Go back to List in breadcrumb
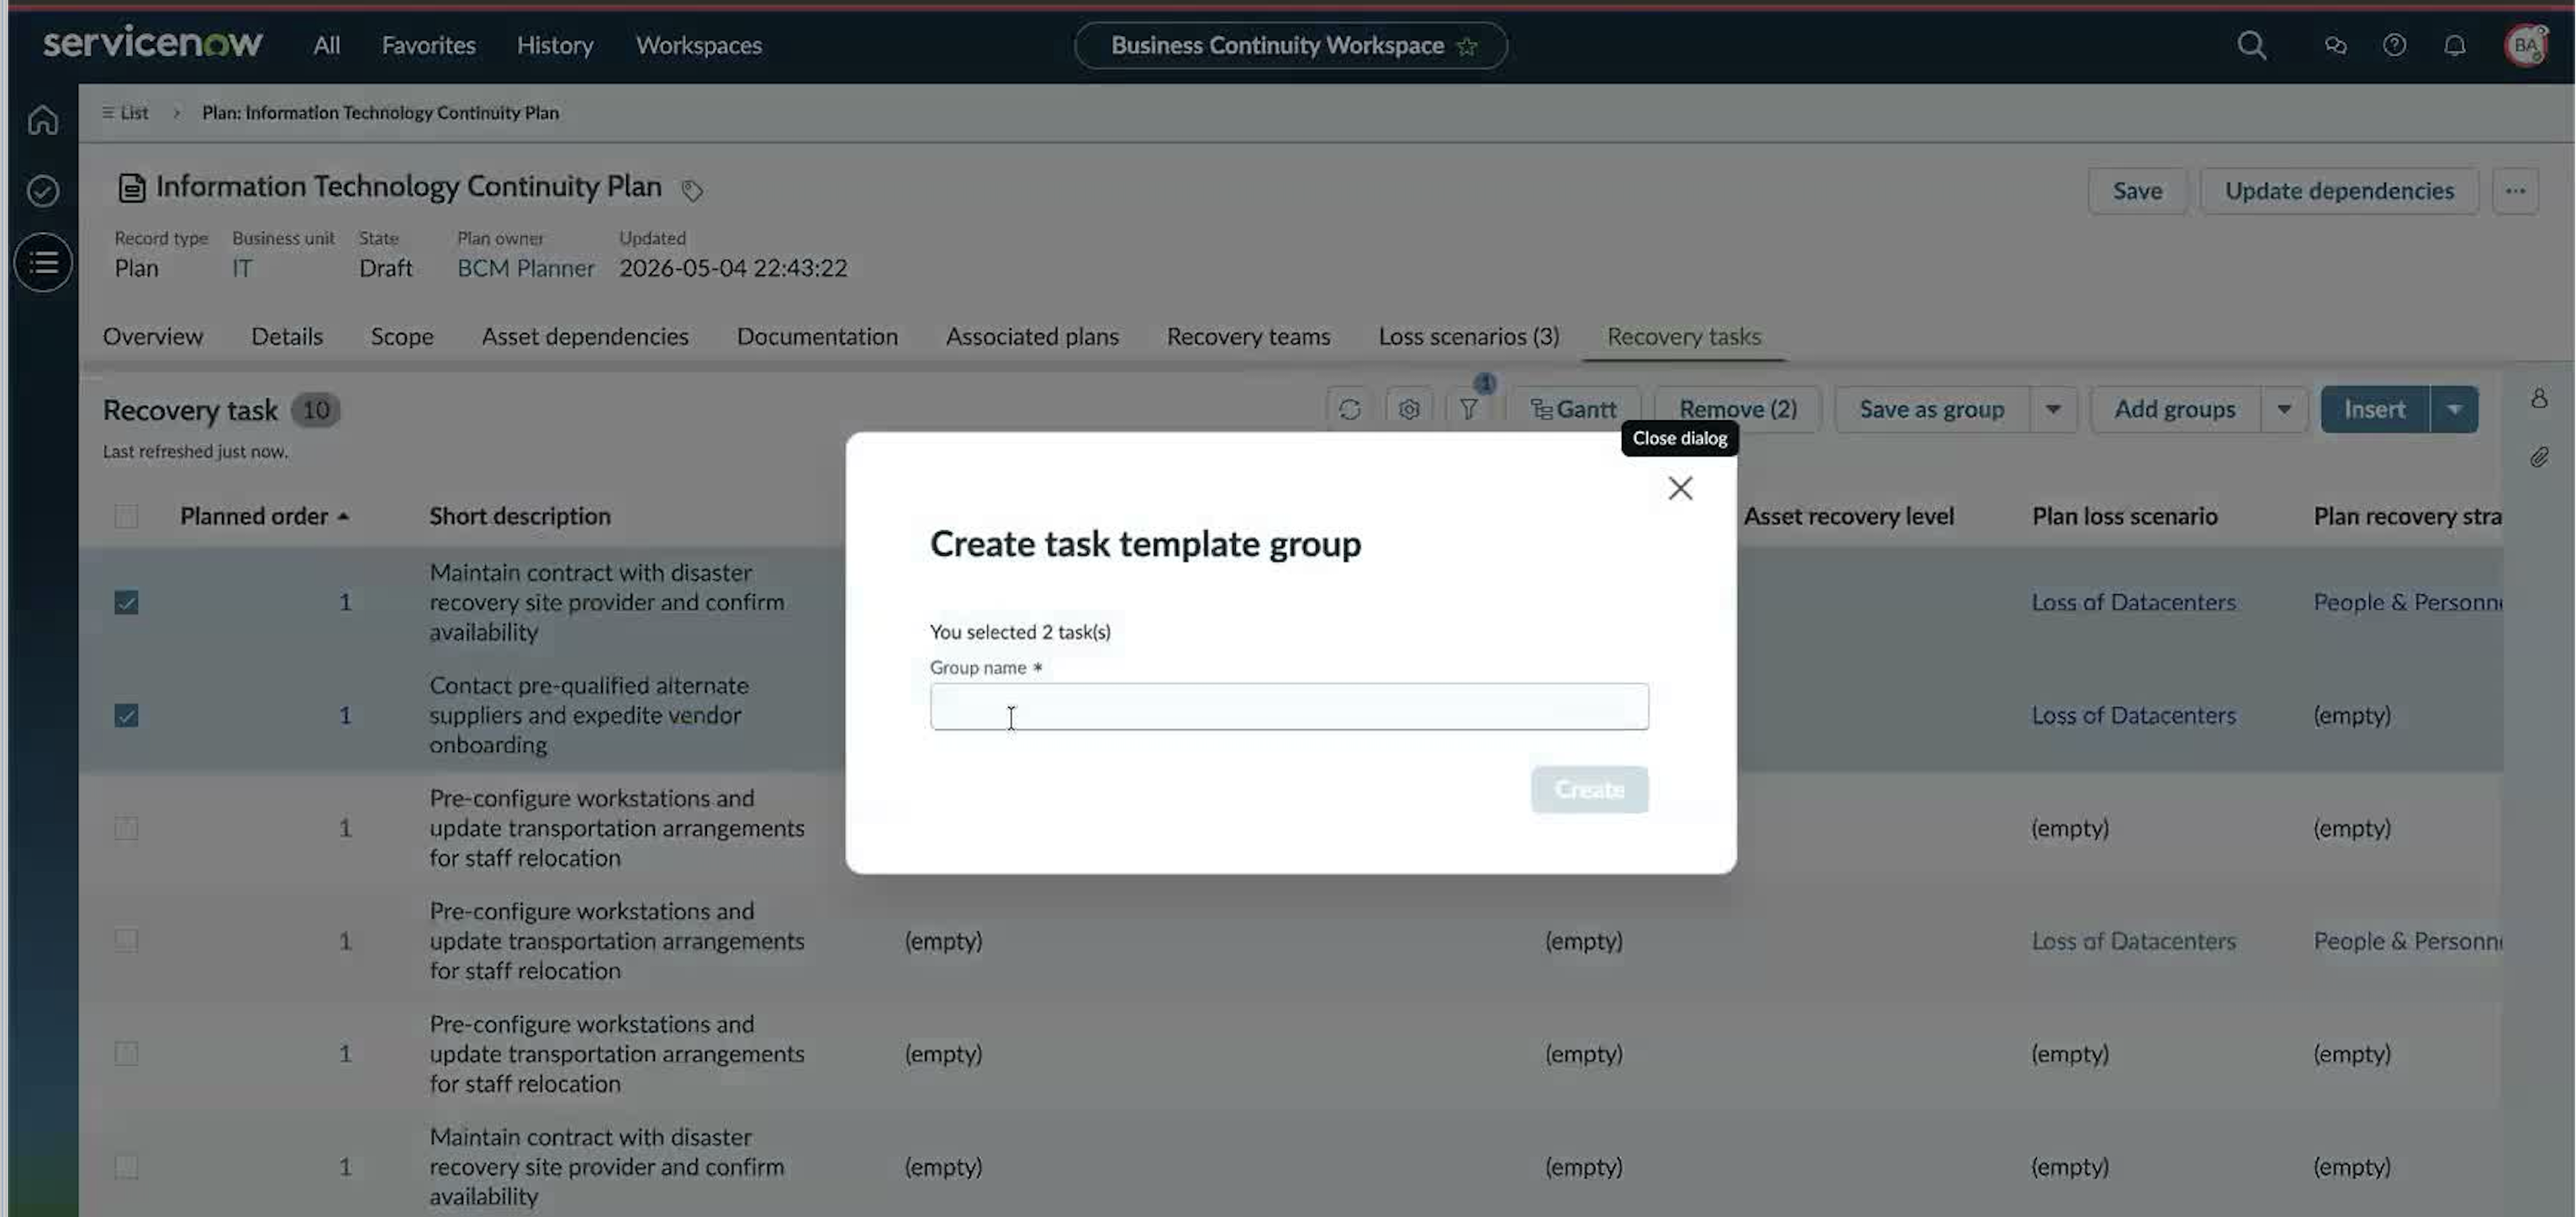 click(125, 113)
